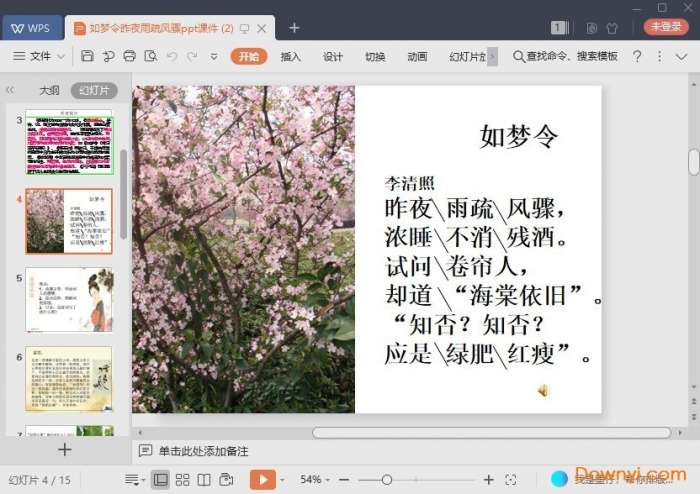Start slideshow with orange play button
Image resolution: width=700 pixels, height=494 pixels.
click(x=261, y=480)
